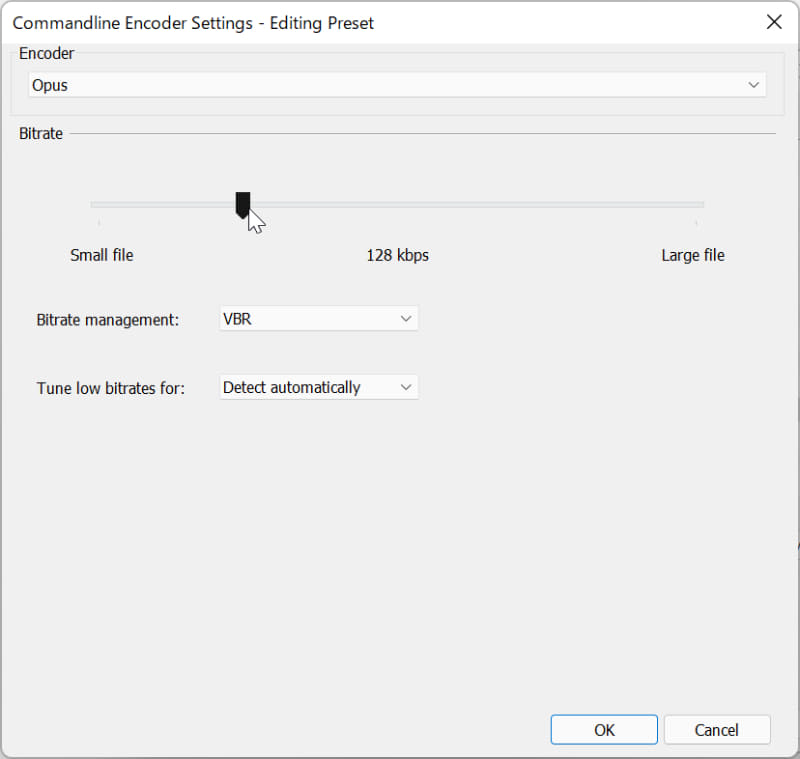Click the bitrate slider handle
This screenshot has height=759, width=800.
243,205
